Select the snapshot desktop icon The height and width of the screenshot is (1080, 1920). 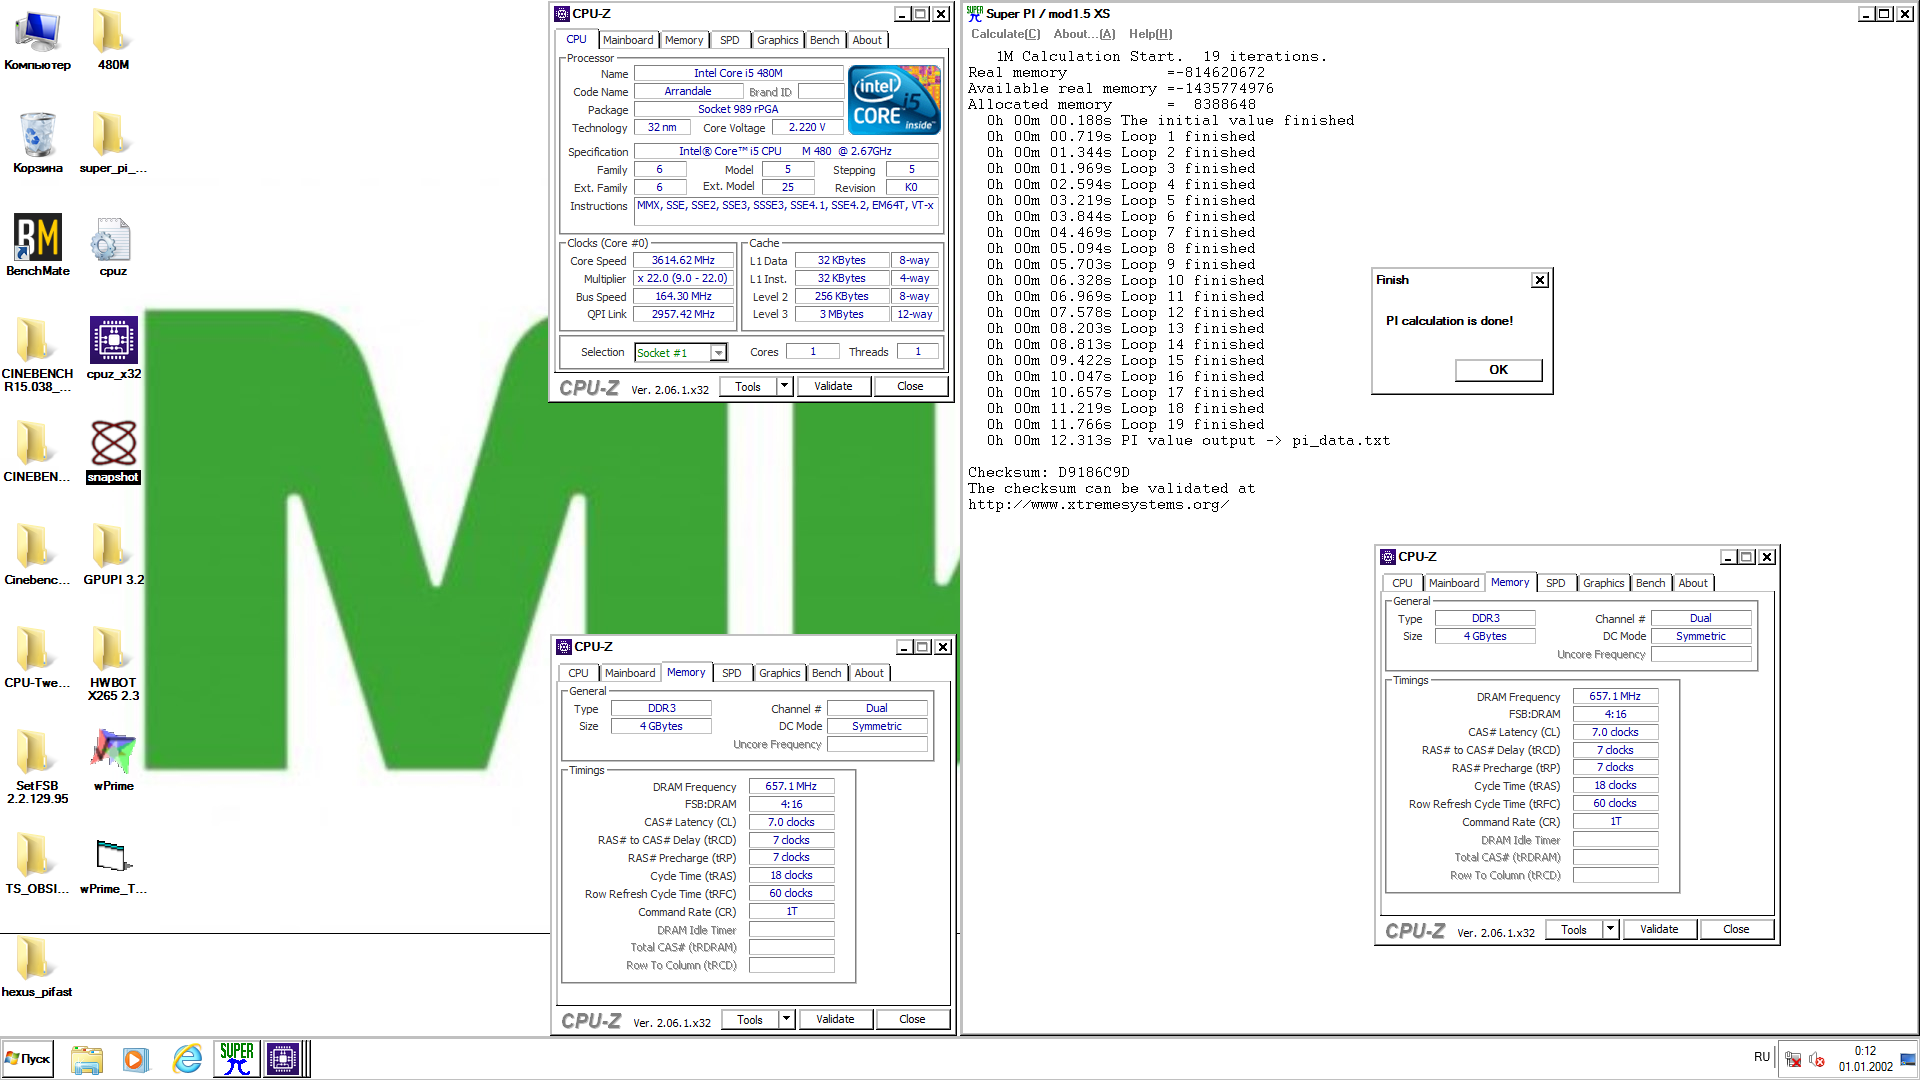(113, 452)
